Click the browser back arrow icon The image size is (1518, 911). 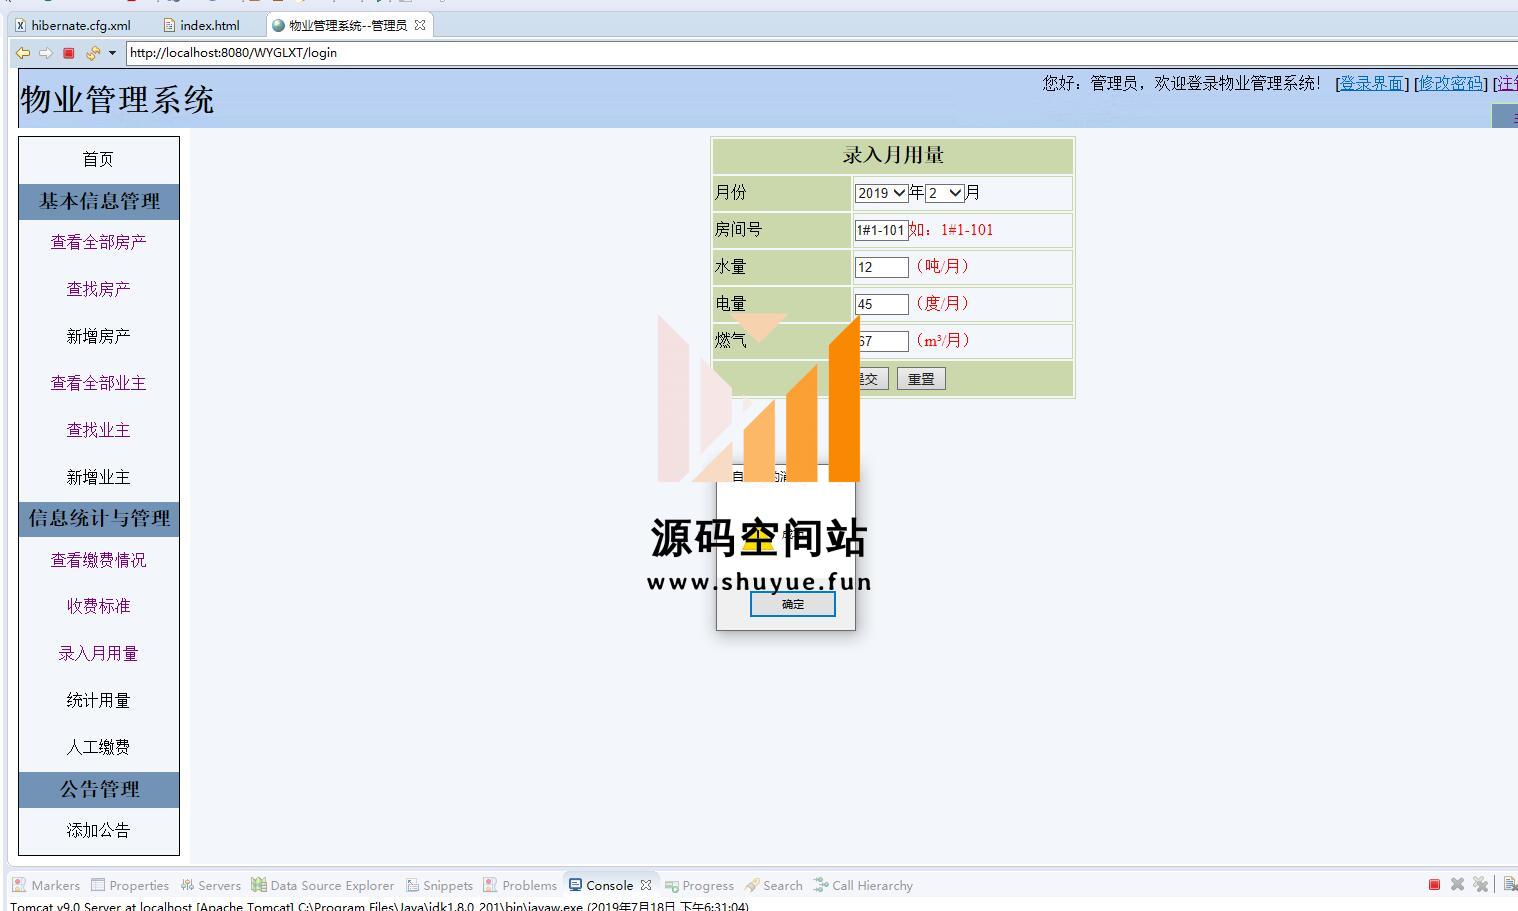pyautogui.click(x=22, y=53)
